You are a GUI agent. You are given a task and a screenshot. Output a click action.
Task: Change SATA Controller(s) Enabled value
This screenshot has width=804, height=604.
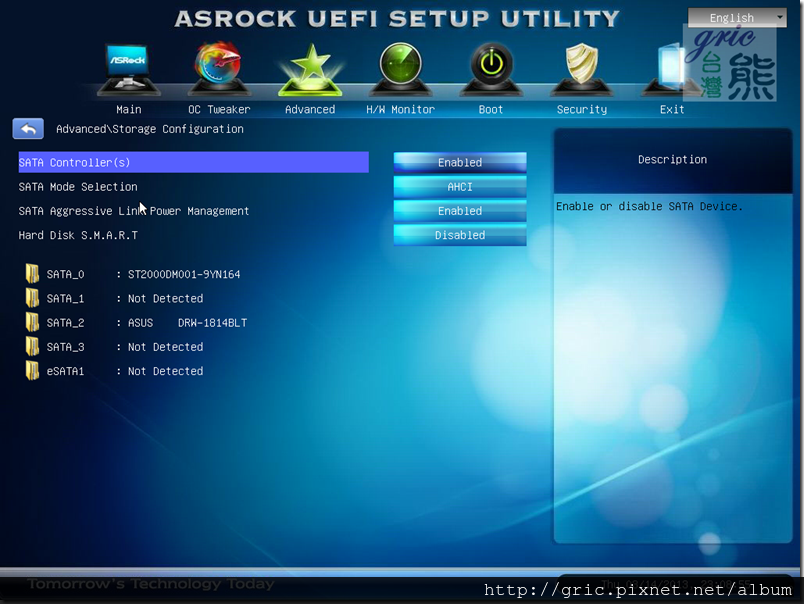point(460,162)
